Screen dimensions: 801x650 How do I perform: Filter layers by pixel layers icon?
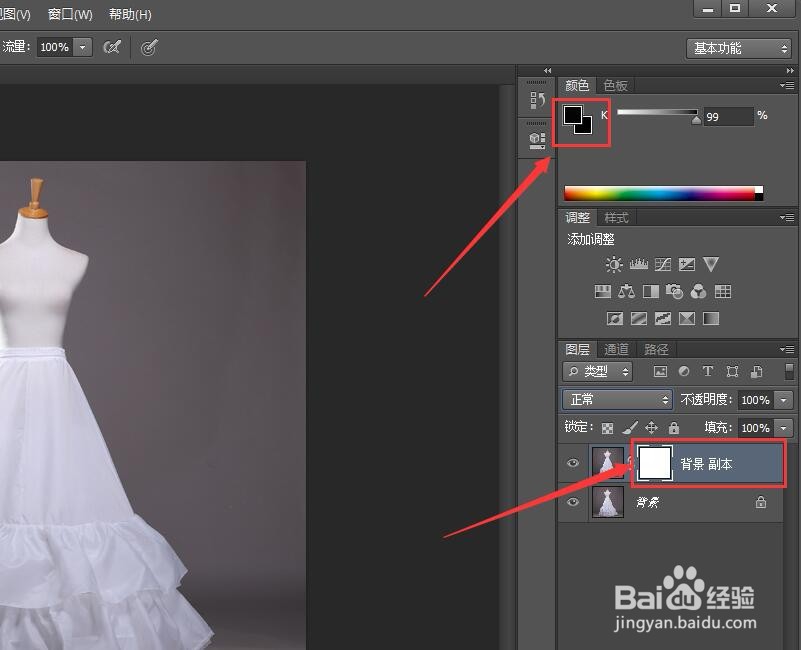pos(660,372)
